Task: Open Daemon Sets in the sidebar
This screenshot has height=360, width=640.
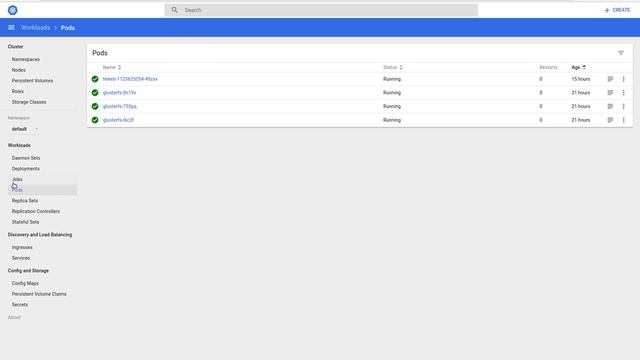Action: click(26, 158)
